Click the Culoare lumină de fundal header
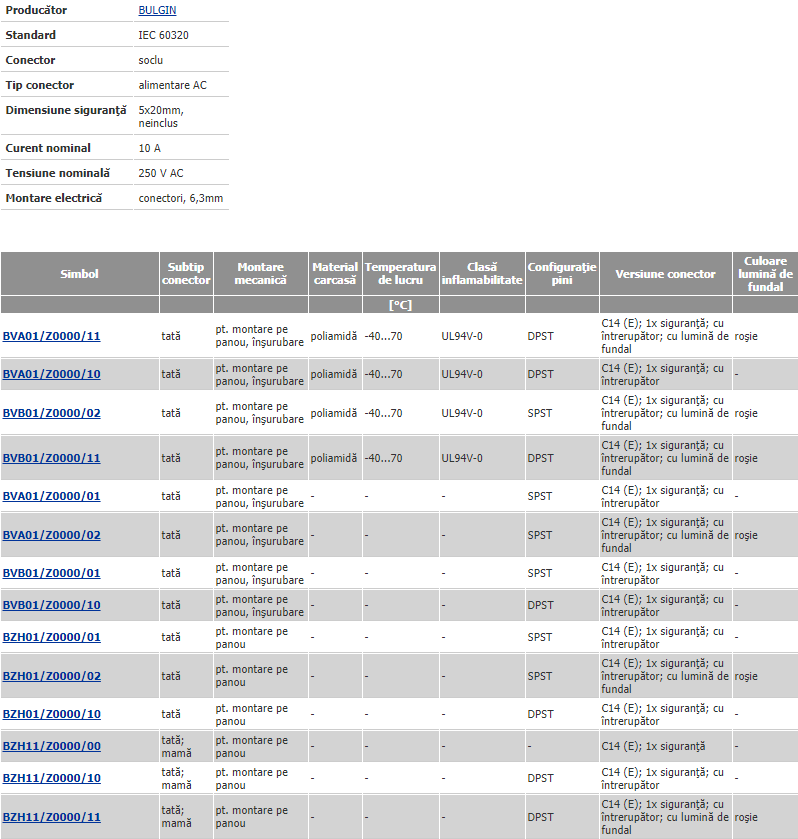 pos(765,274)
